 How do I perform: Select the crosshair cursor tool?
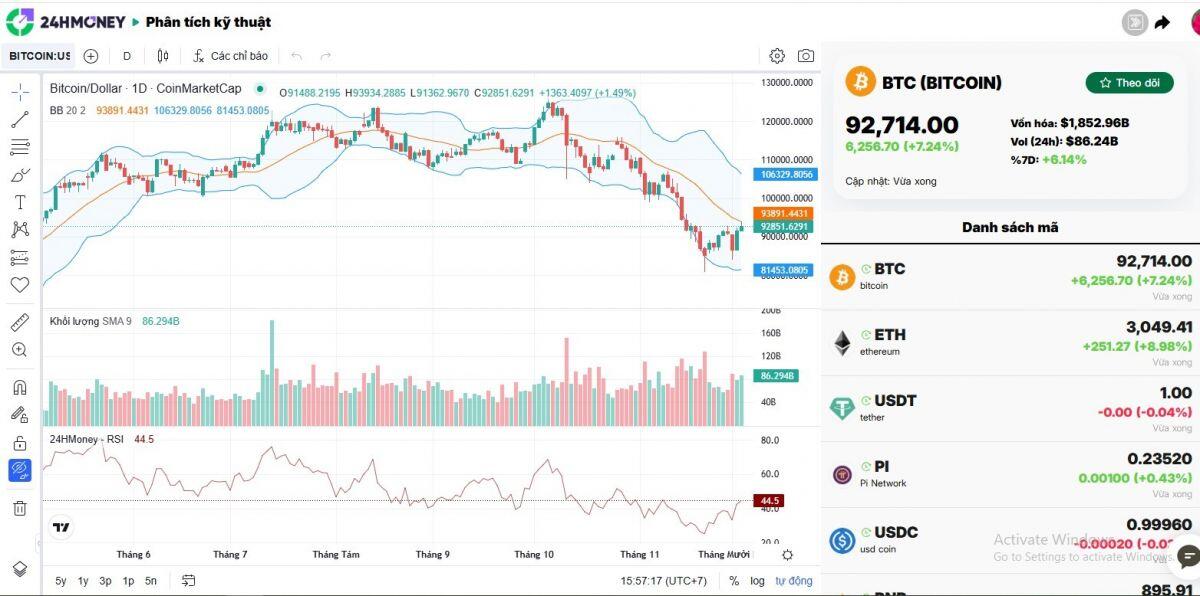point(19,92)
